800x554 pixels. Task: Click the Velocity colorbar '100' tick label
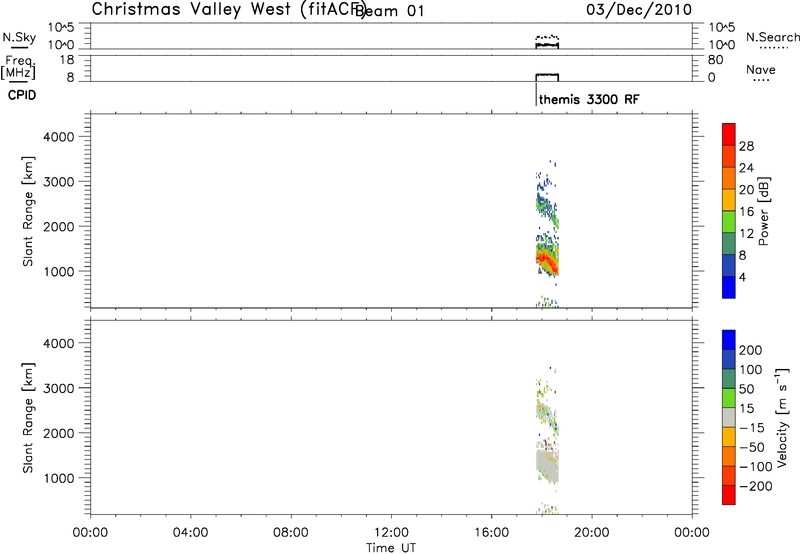pyautogui.click(x=750, y=370)
